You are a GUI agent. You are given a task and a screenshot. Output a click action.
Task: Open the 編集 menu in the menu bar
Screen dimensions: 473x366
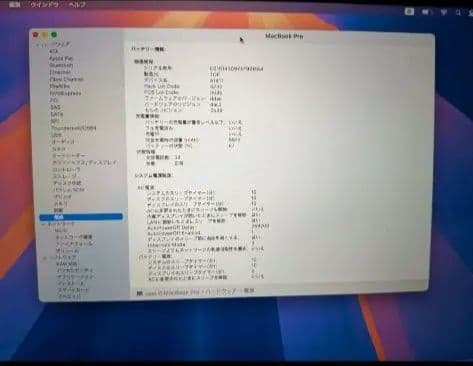coord(15,4)
